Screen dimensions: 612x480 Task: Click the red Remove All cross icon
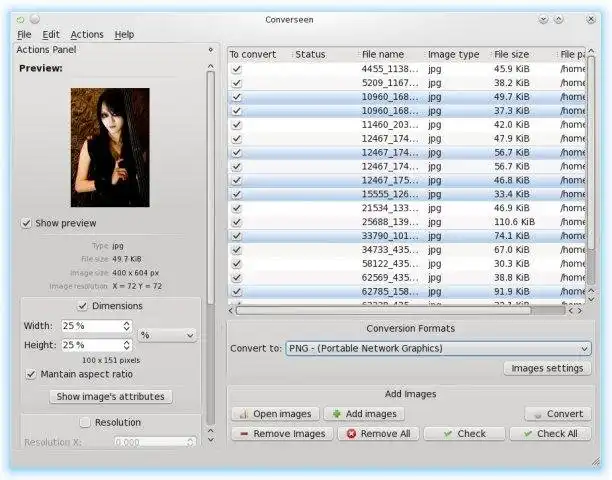(351, 434)
